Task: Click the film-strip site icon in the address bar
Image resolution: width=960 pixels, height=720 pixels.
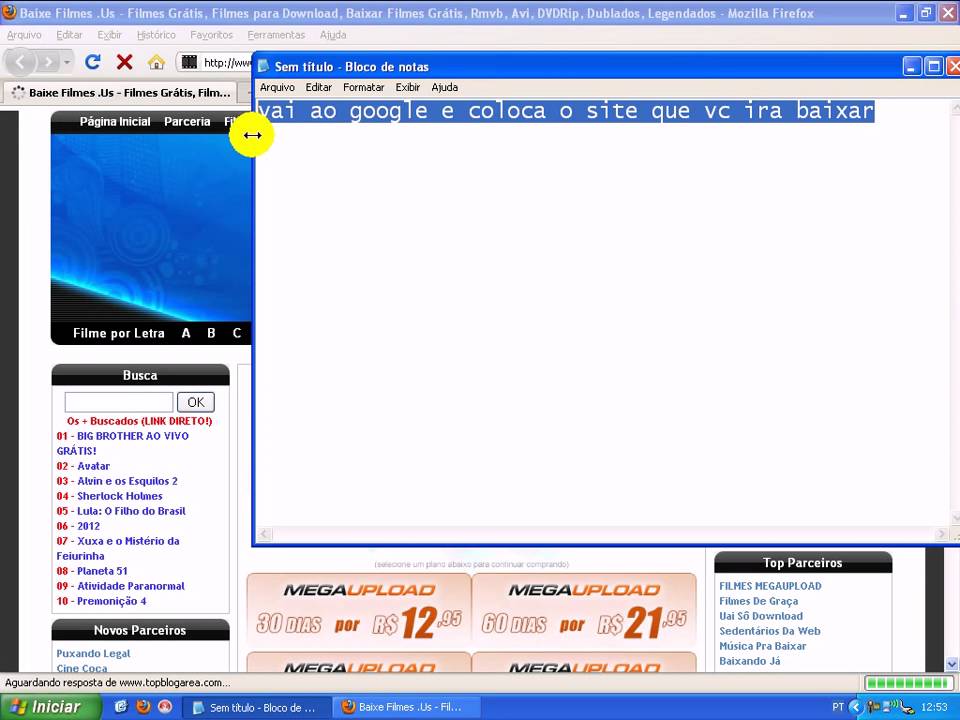Action: click(x=190, y=62)
